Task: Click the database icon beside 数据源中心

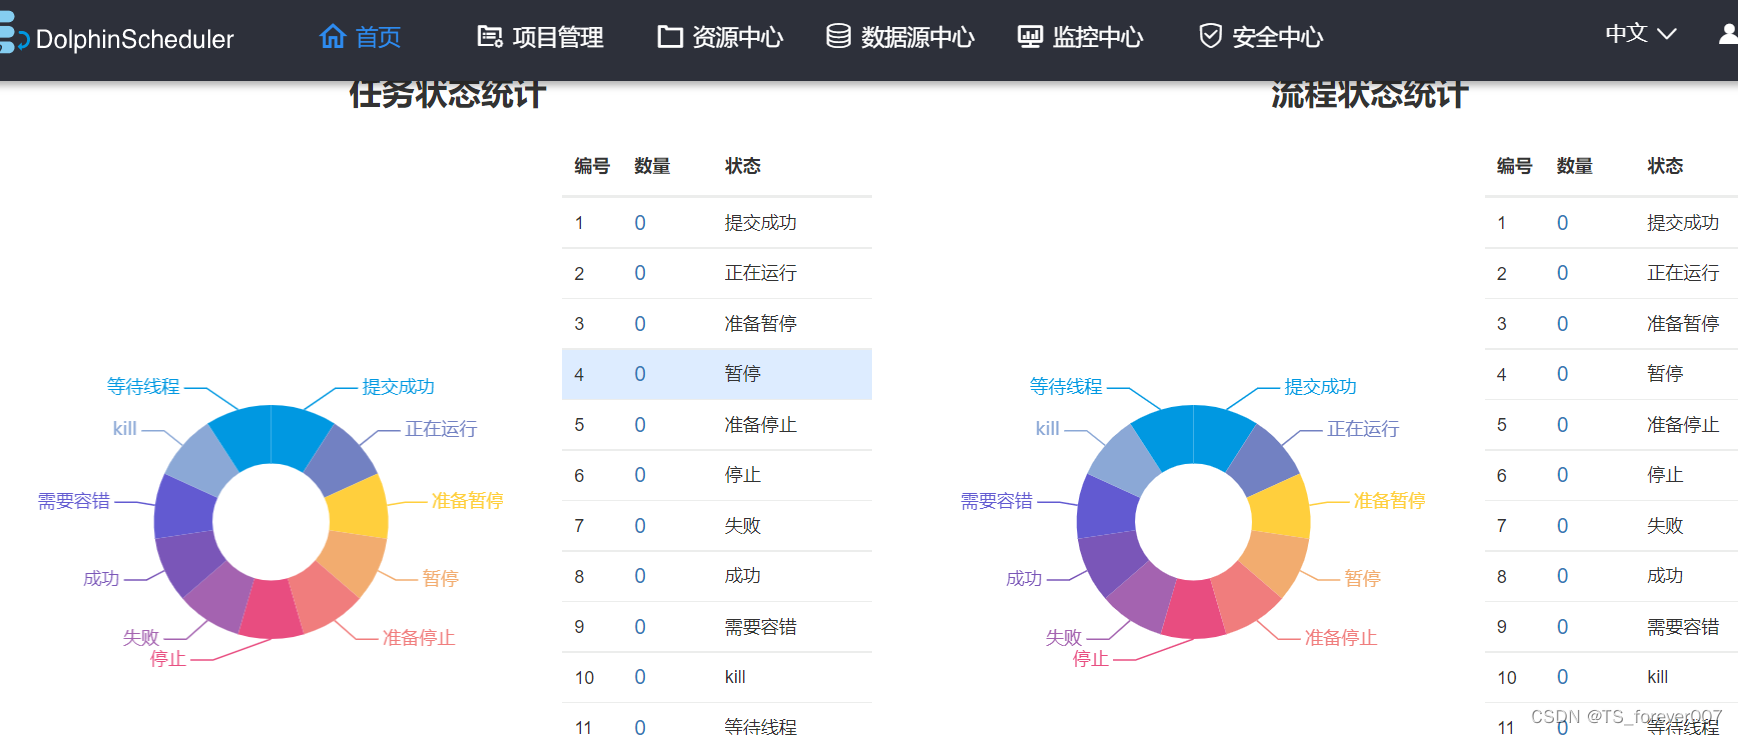Action: pyautogui.click(x=839, y=36)
